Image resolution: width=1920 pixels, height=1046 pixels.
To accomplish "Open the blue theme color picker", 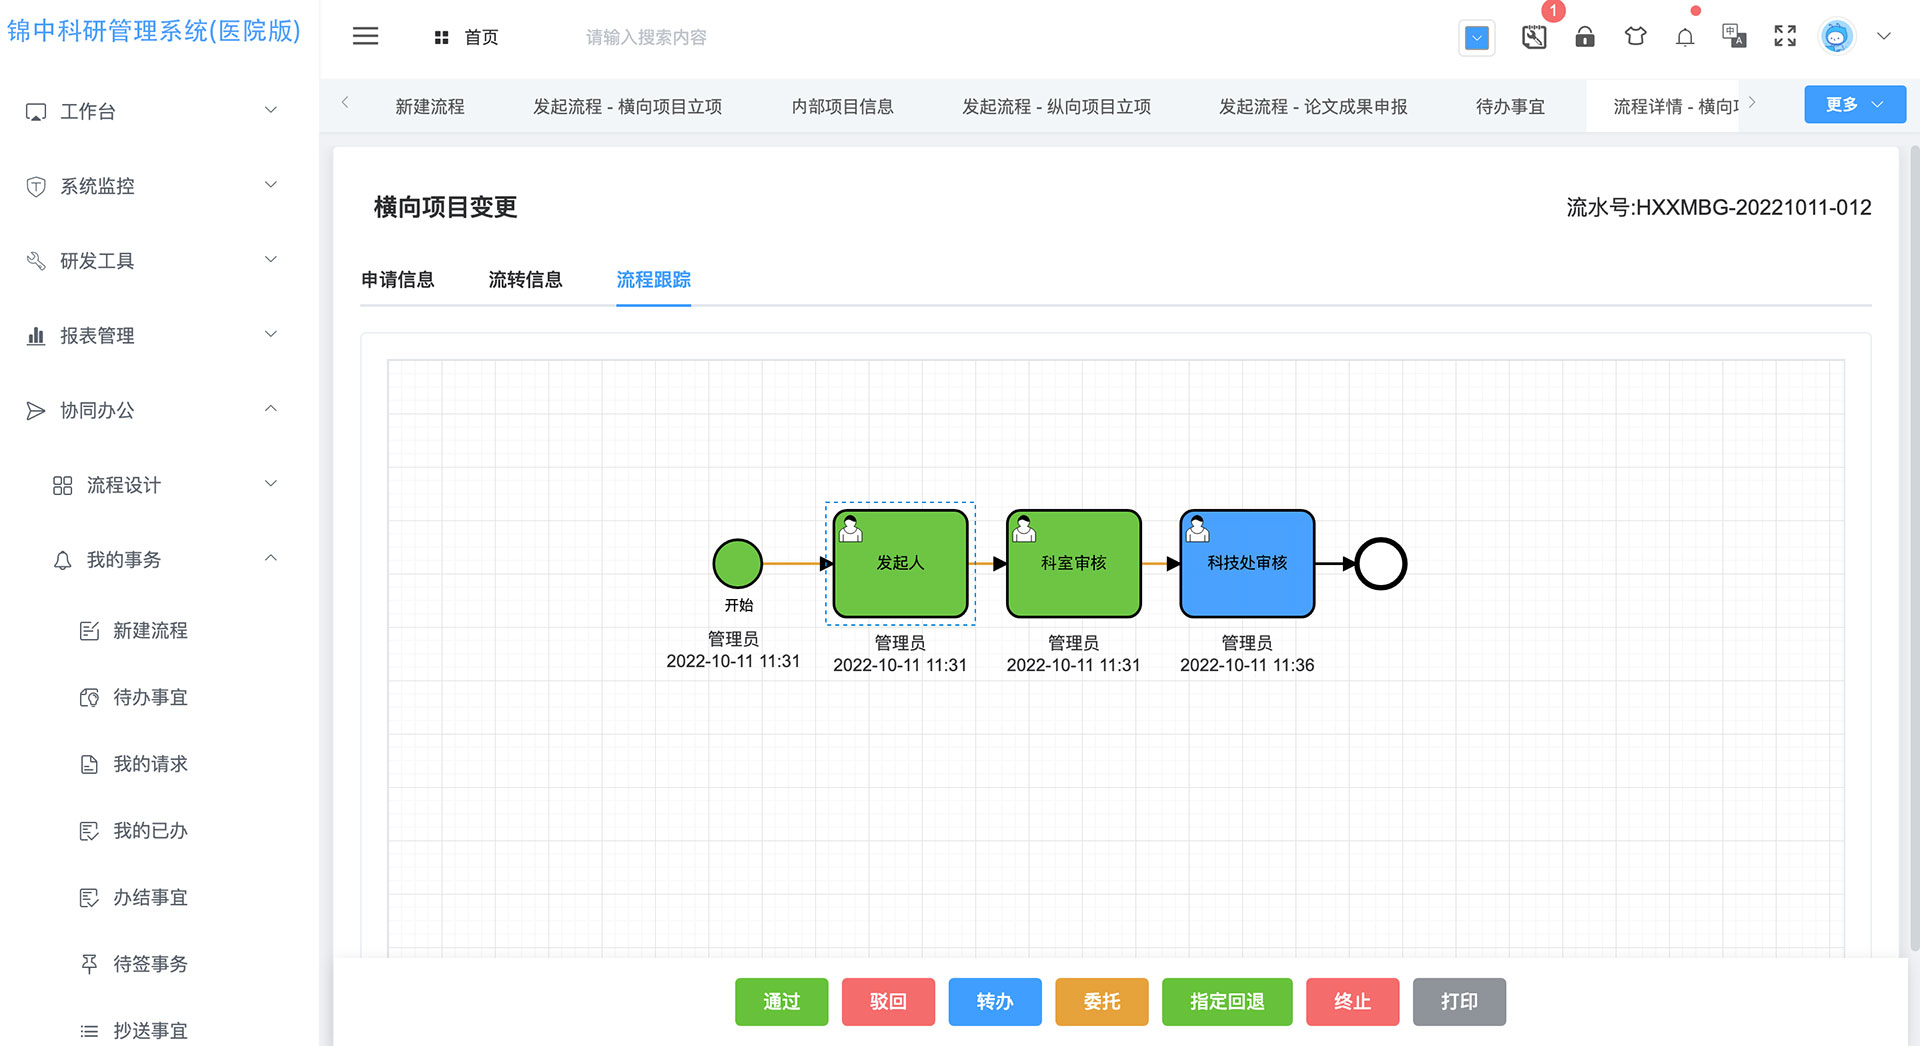I will (1476, 38).
